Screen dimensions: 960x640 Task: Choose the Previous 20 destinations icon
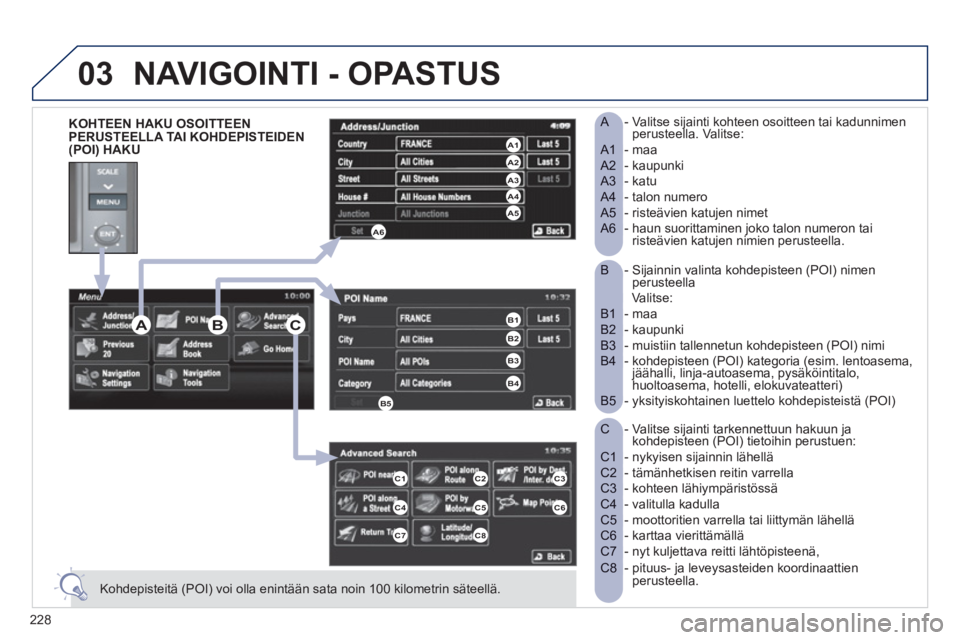111,348
